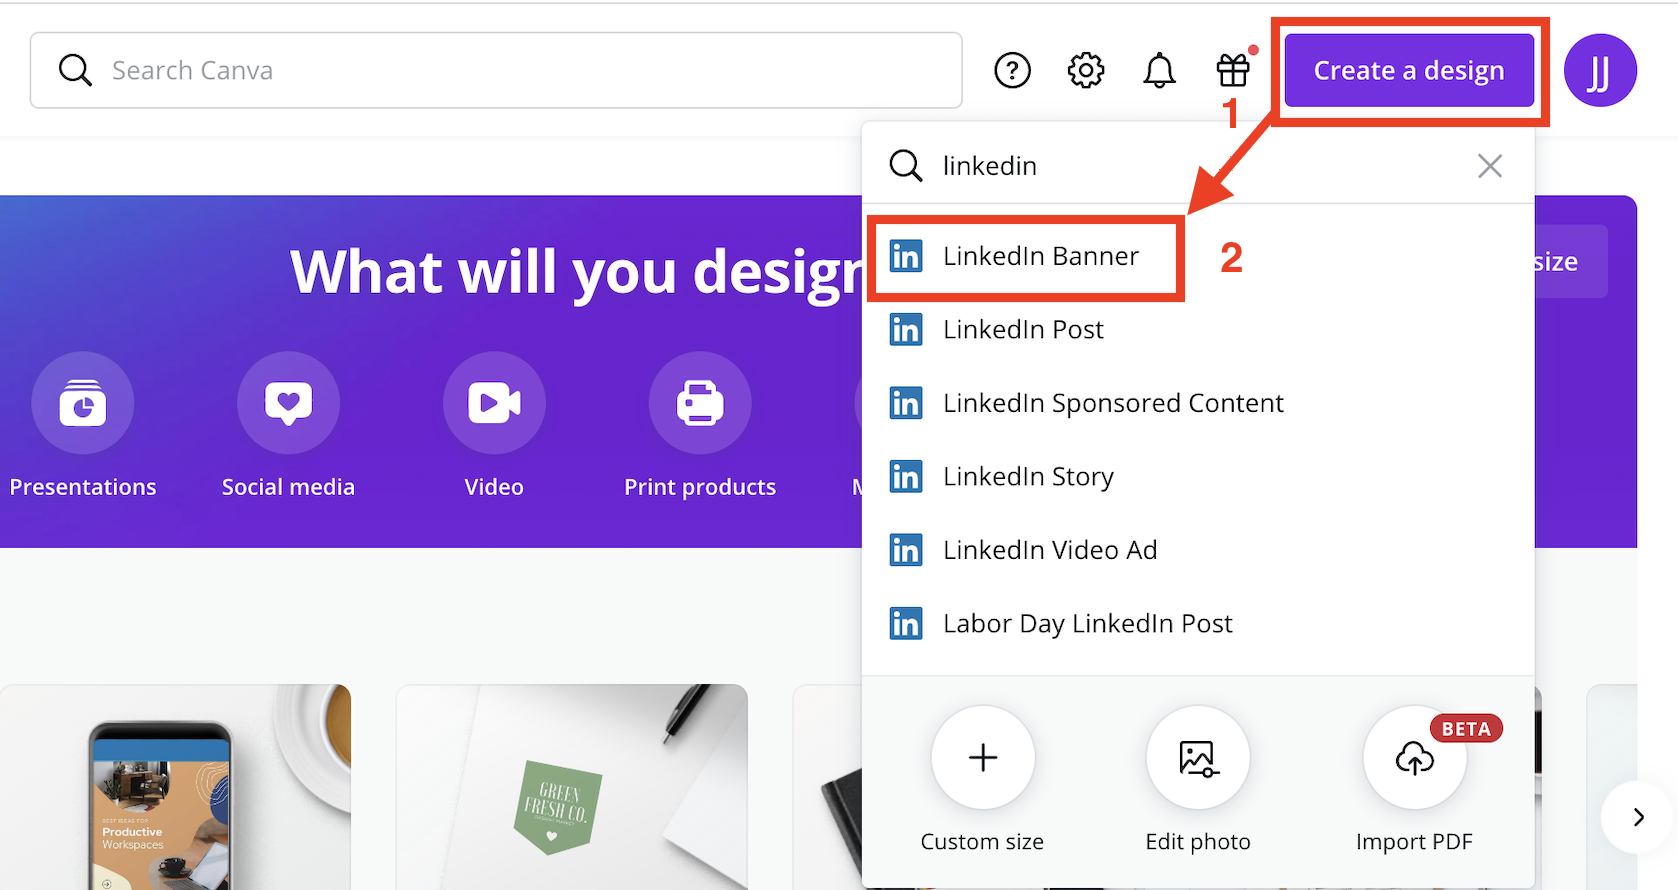Click the Custom size label
This screenshot has width=1678, height=890.
982,842
